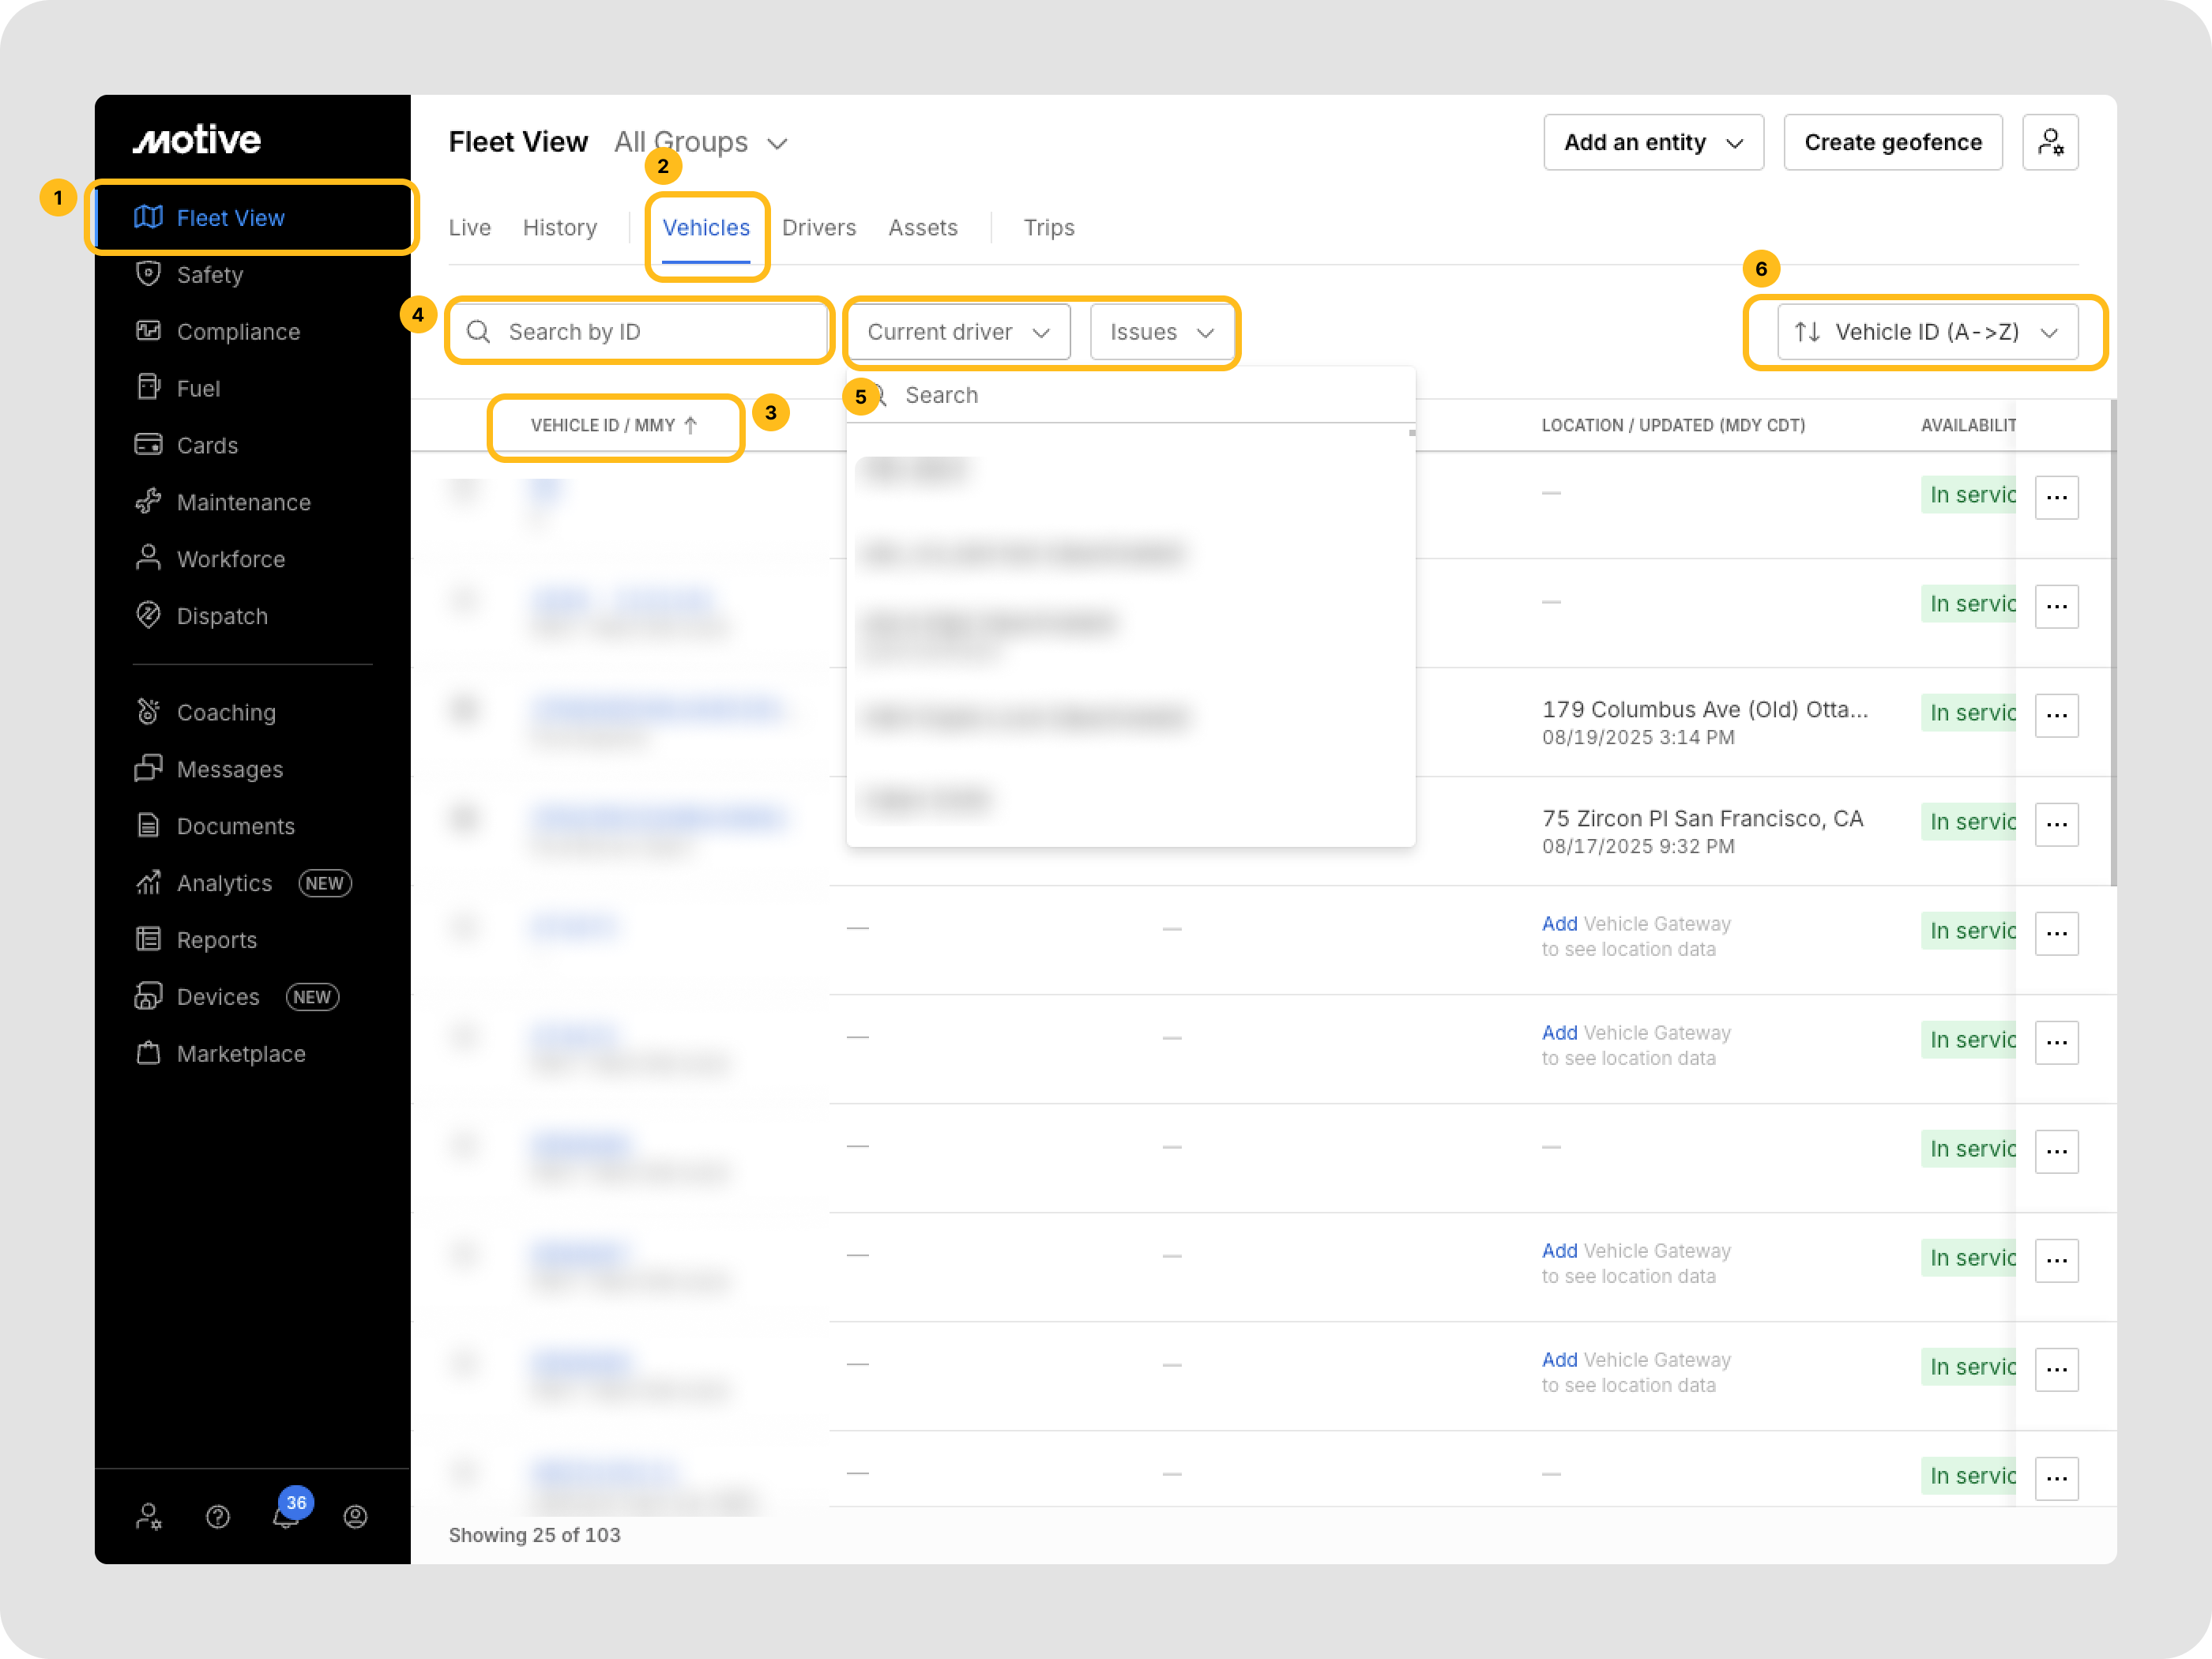The width and height of the screenshot is (2212, 1659).
Task: Click the admin settings icon in top right
Action: click(x=2050, y=142)
